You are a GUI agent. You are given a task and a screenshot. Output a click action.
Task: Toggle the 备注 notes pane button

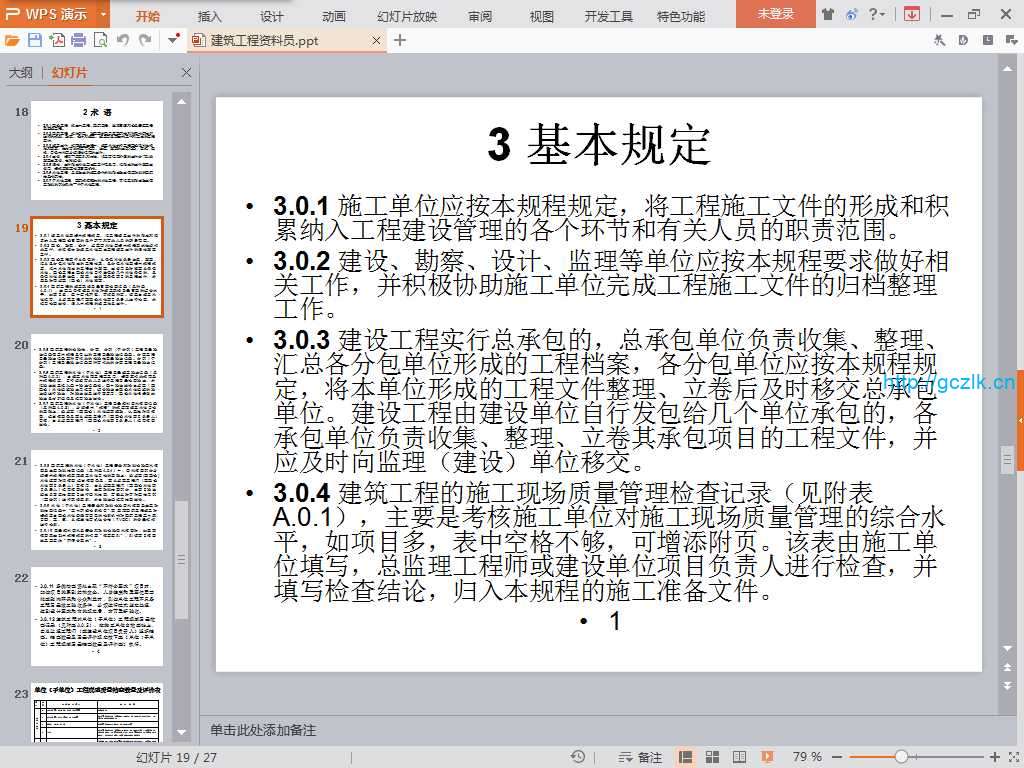point(641,757)
